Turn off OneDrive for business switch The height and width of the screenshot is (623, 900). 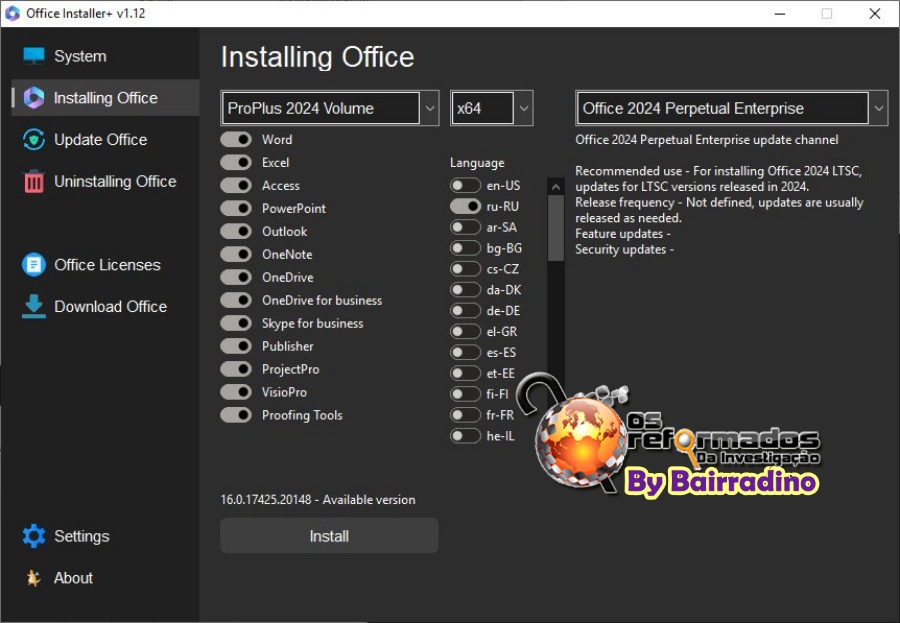[x=236, y=300]
